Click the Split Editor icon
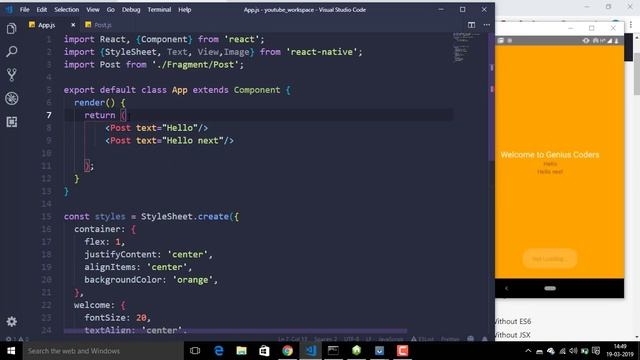Image resolution: width=640 pixels, height=360 pixels. [x=471, y=25]
